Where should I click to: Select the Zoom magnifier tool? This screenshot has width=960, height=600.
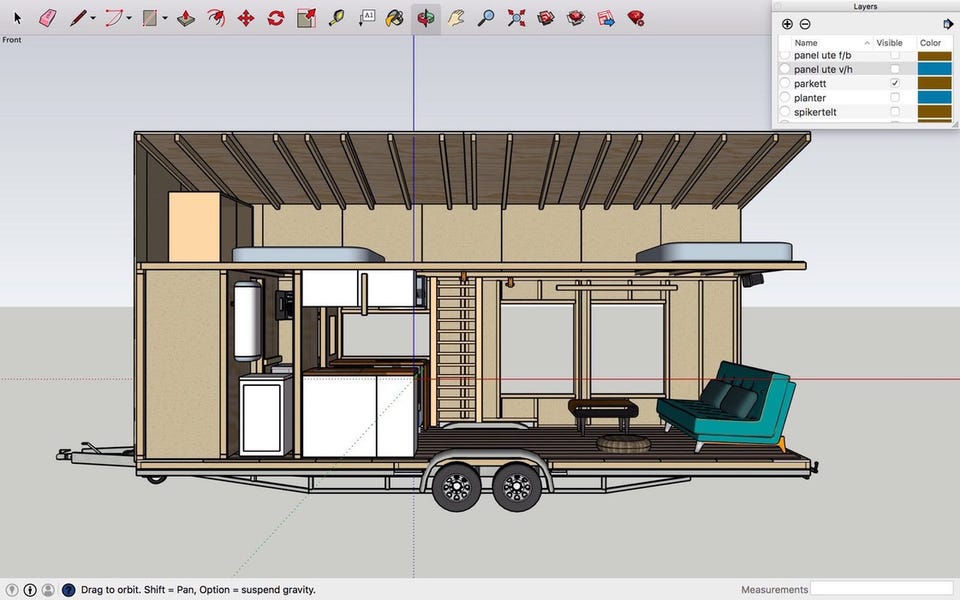(486, 18)
